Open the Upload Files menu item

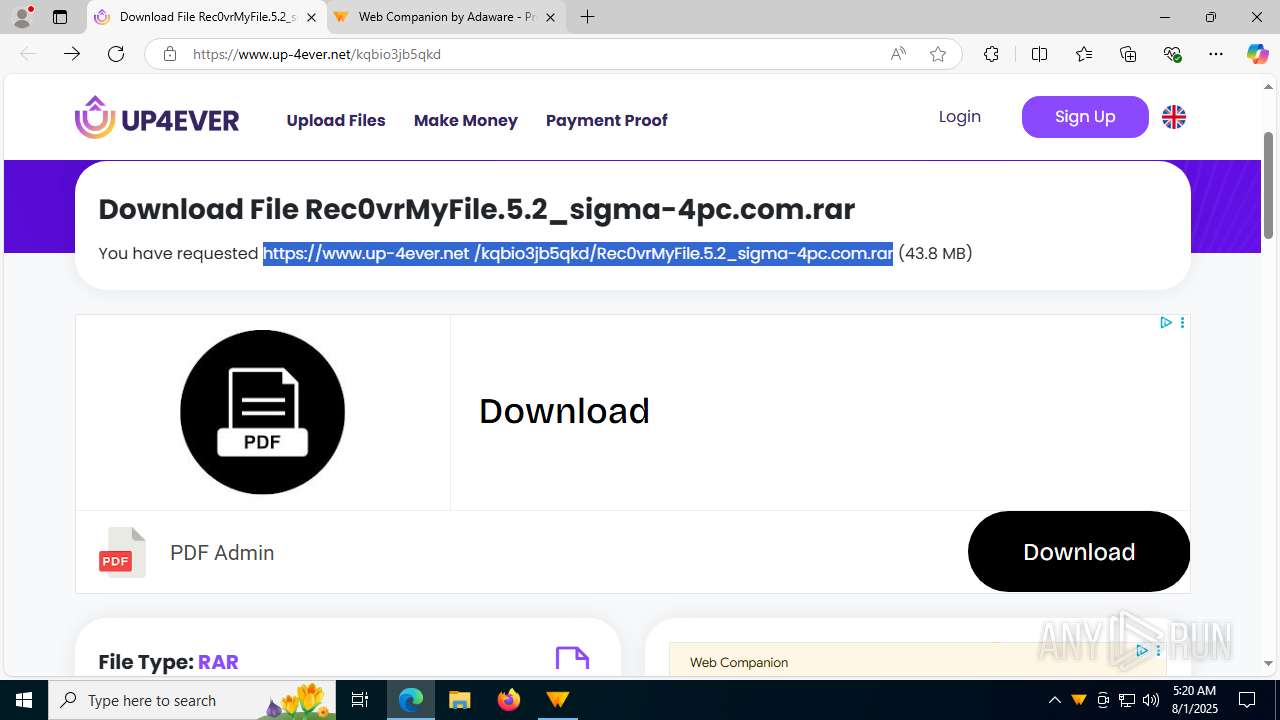coord(336,120)
